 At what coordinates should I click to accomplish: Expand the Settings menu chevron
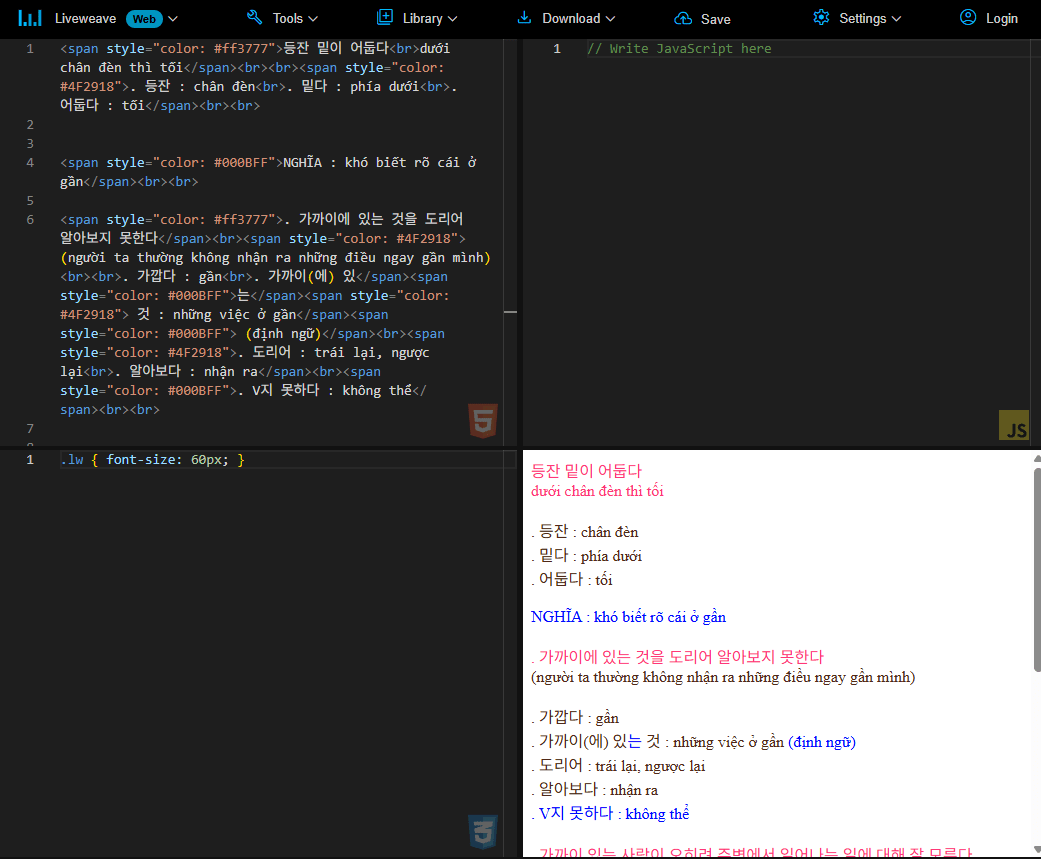click(x=896, y=19)
